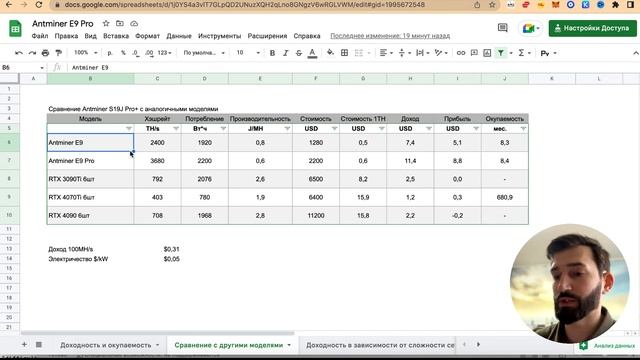Open the text color picker
640x360 pixels.
click(312, 53)
